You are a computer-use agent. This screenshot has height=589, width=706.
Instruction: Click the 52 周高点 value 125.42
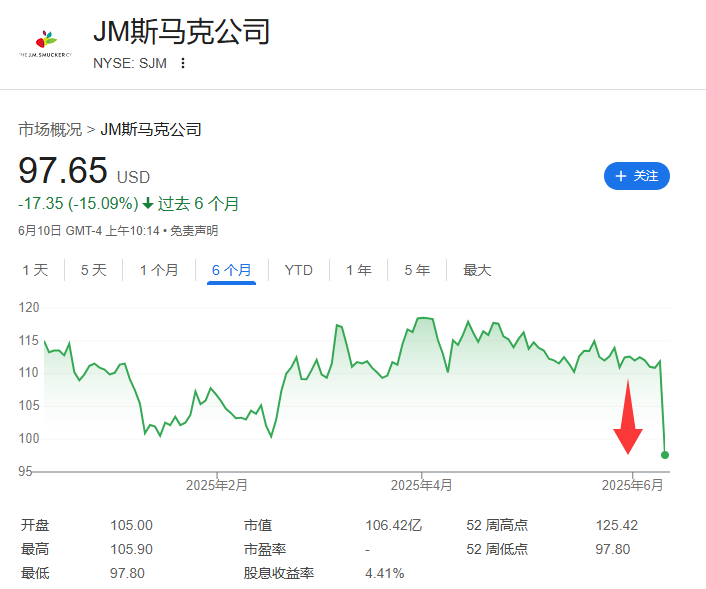[617, 525]
